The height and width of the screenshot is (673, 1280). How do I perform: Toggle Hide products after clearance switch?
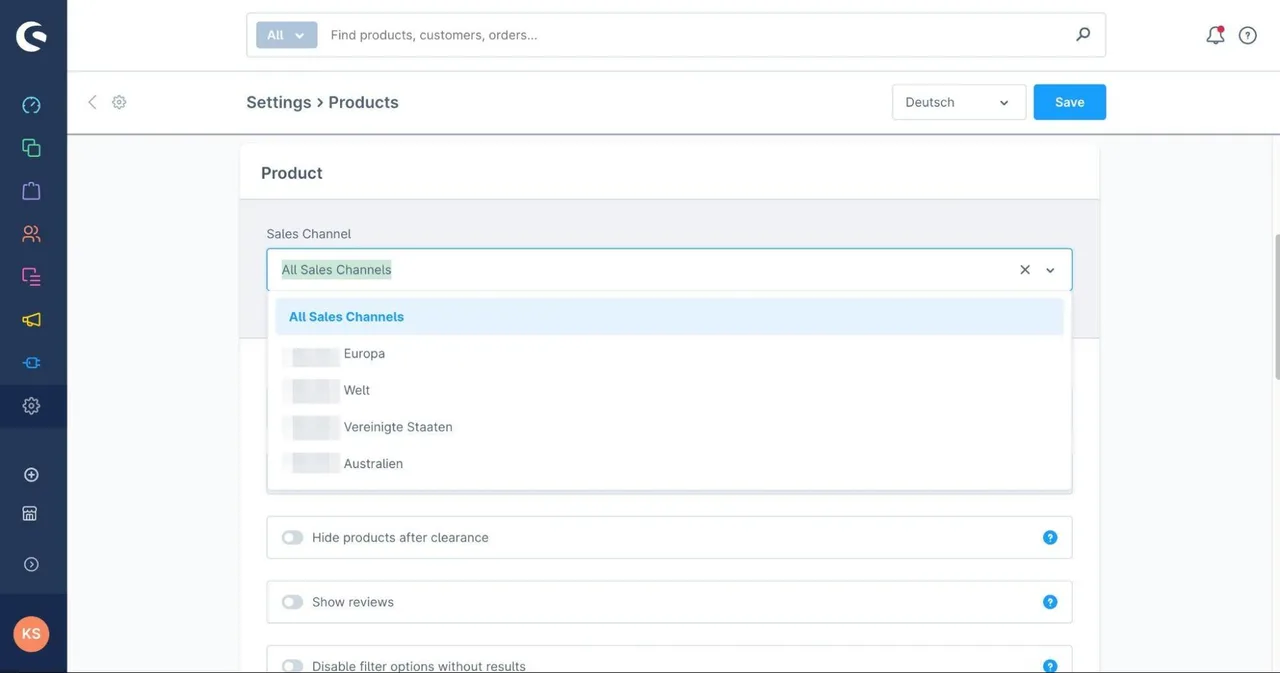(x=292, y=538)
